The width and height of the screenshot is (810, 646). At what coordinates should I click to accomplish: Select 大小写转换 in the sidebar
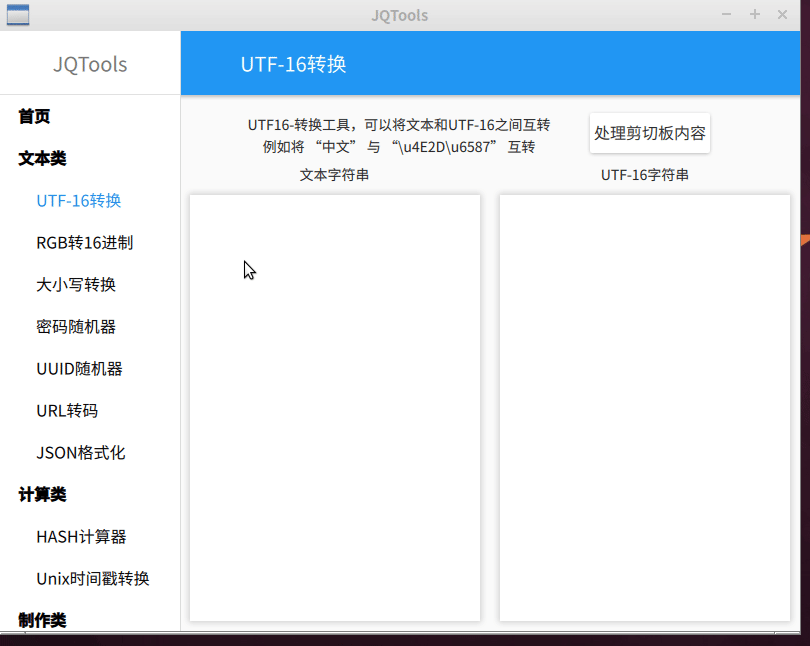pyautogui.click(x=76, y=285)
